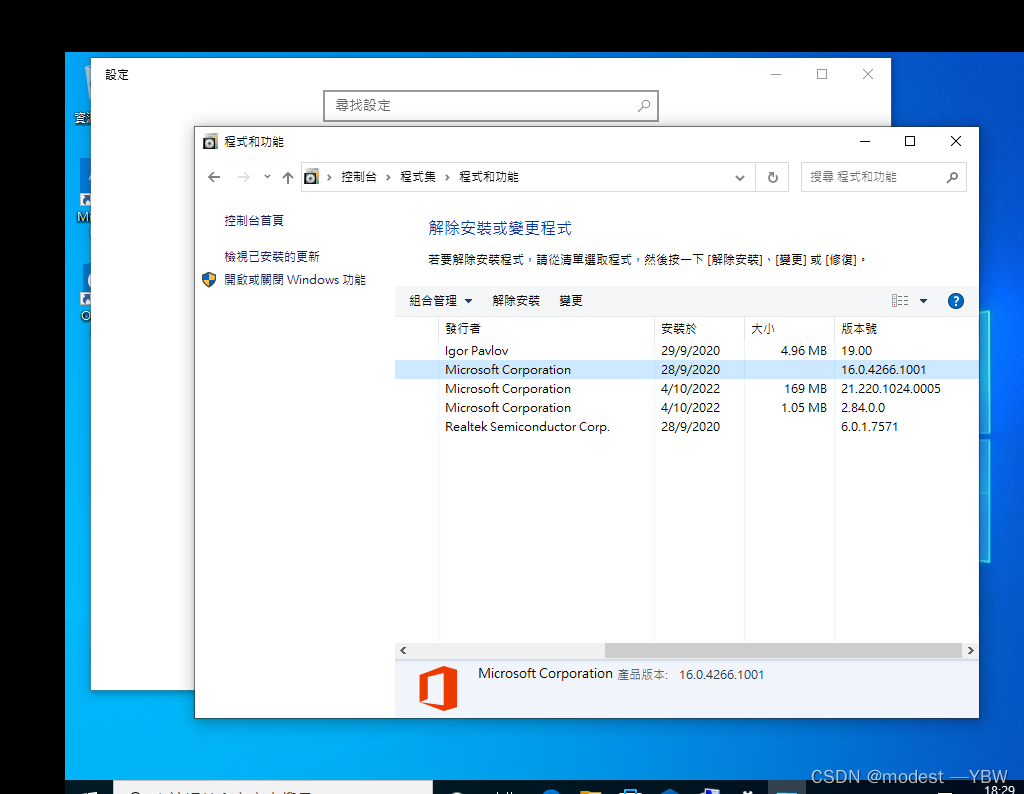Click the shield icon beside Windows 功能
The width and height of the screenshot is (1024, 794).
pos(209,279)
